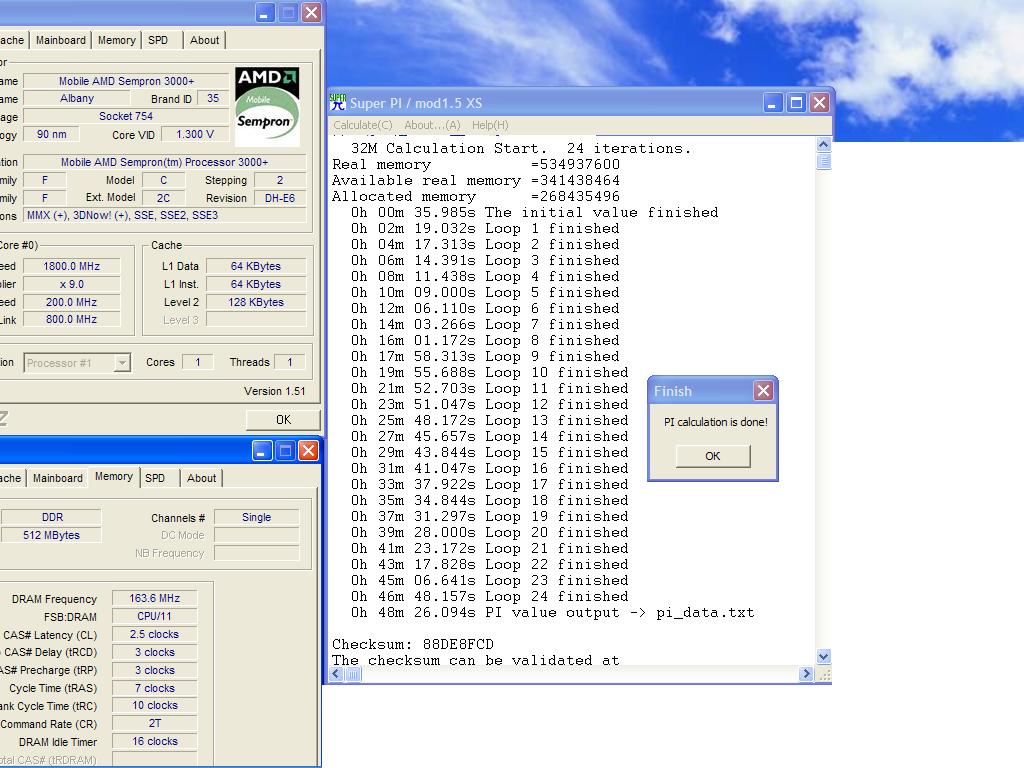
Task: Click the Super PI window resize grip
Action: 825,675
